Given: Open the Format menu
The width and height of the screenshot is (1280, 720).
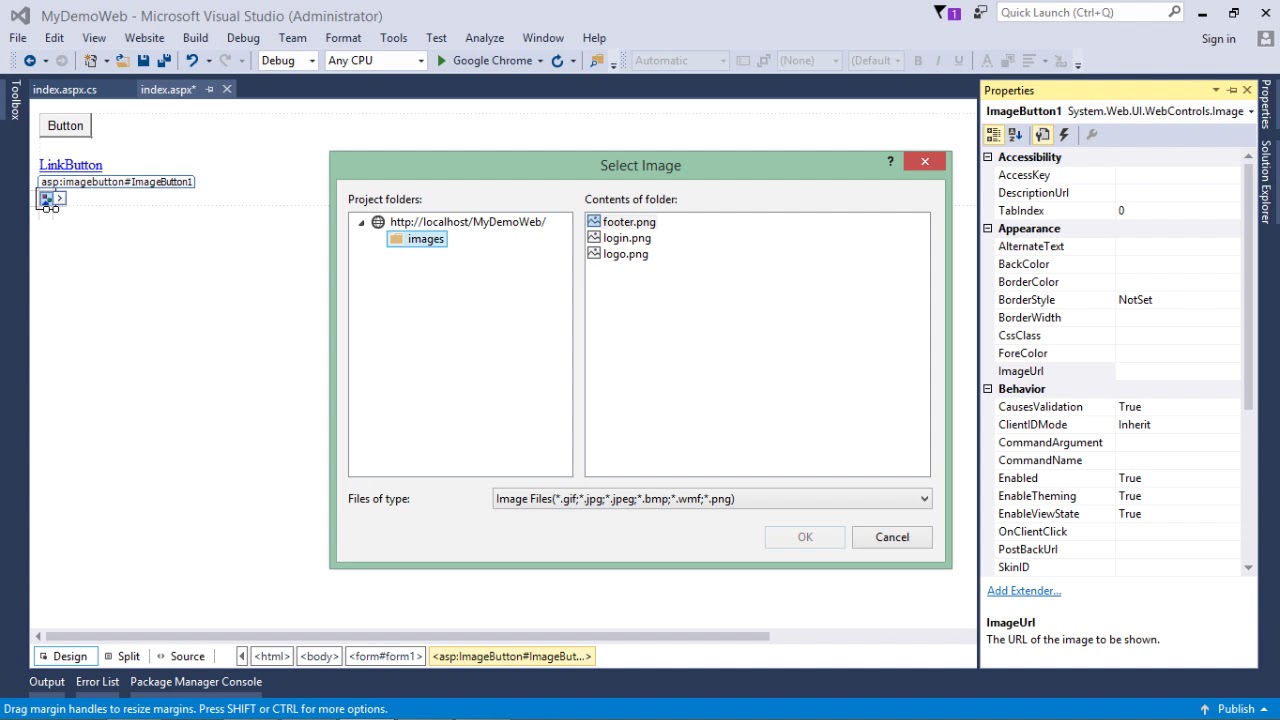Looking at the screenshot, I should coord(343,38).
